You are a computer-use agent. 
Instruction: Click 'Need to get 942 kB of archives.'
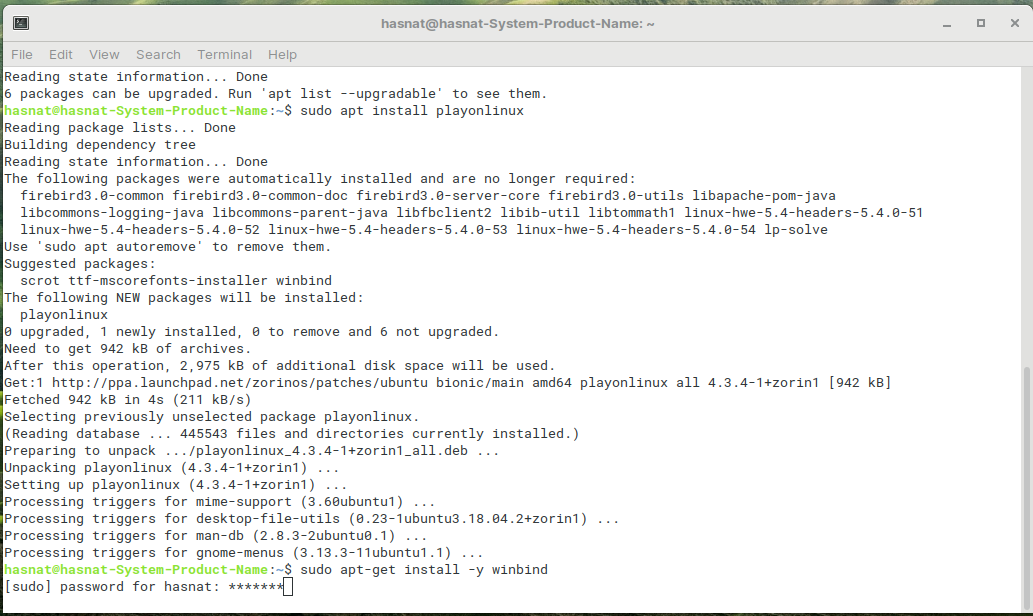pyautogui.click(x=128, y=349)
